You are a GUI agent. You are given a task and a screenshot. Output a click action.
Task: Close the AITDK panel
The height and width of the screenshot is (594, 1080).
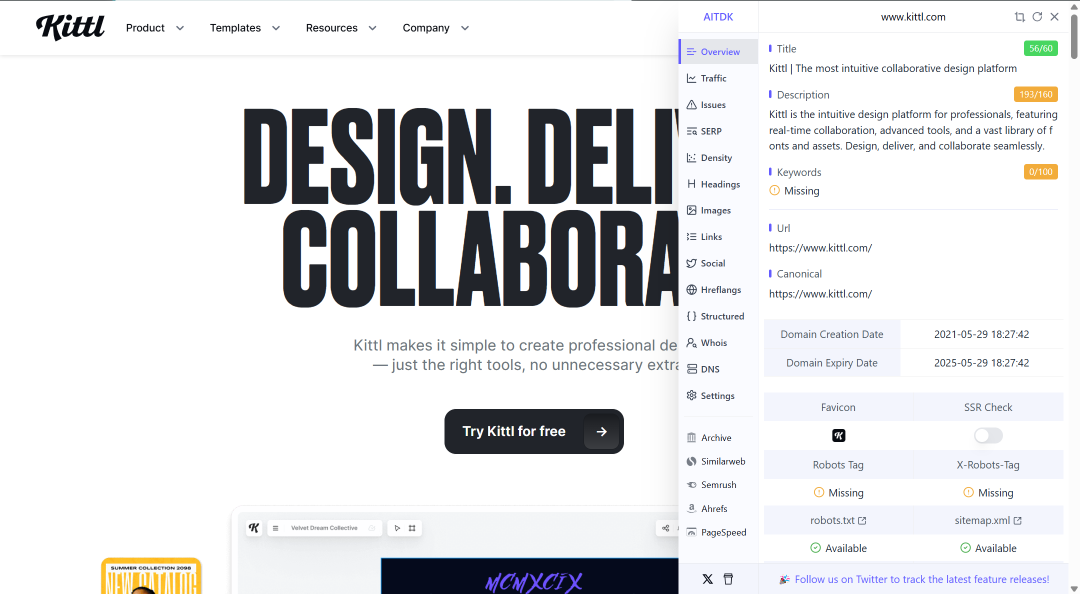pos(1055,17)
